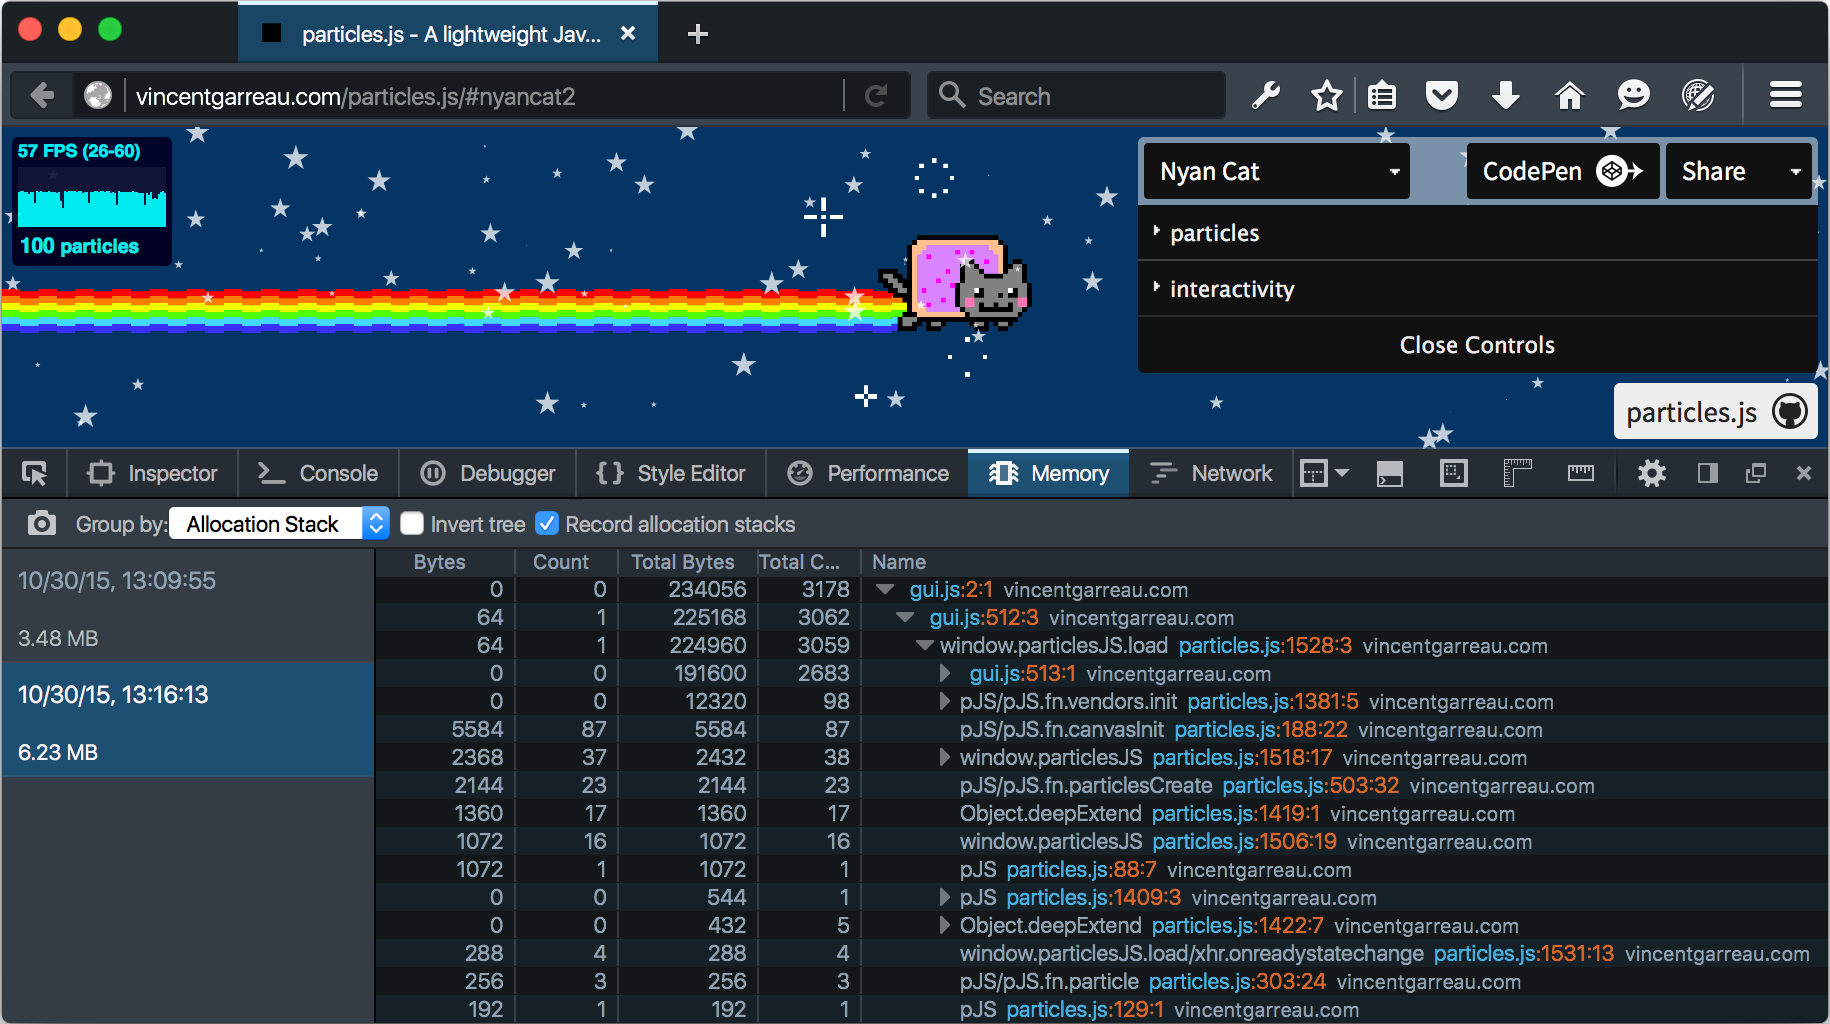Expand the particles controls section
The width and height of the screenshot is (1830, 1024).
(x=1477, y=233)
